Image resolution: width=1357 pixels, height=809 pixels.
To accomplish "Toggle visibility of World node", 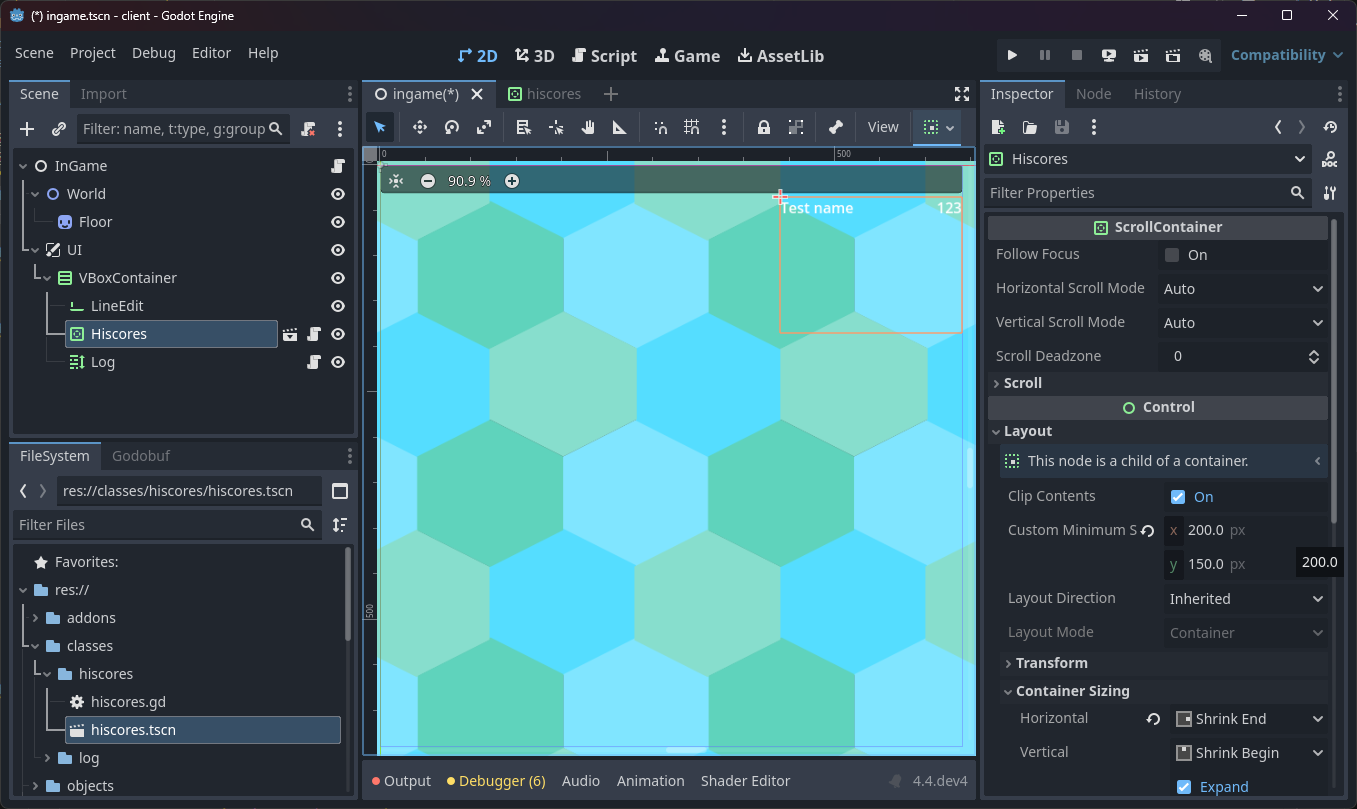I will click(338, 194).
